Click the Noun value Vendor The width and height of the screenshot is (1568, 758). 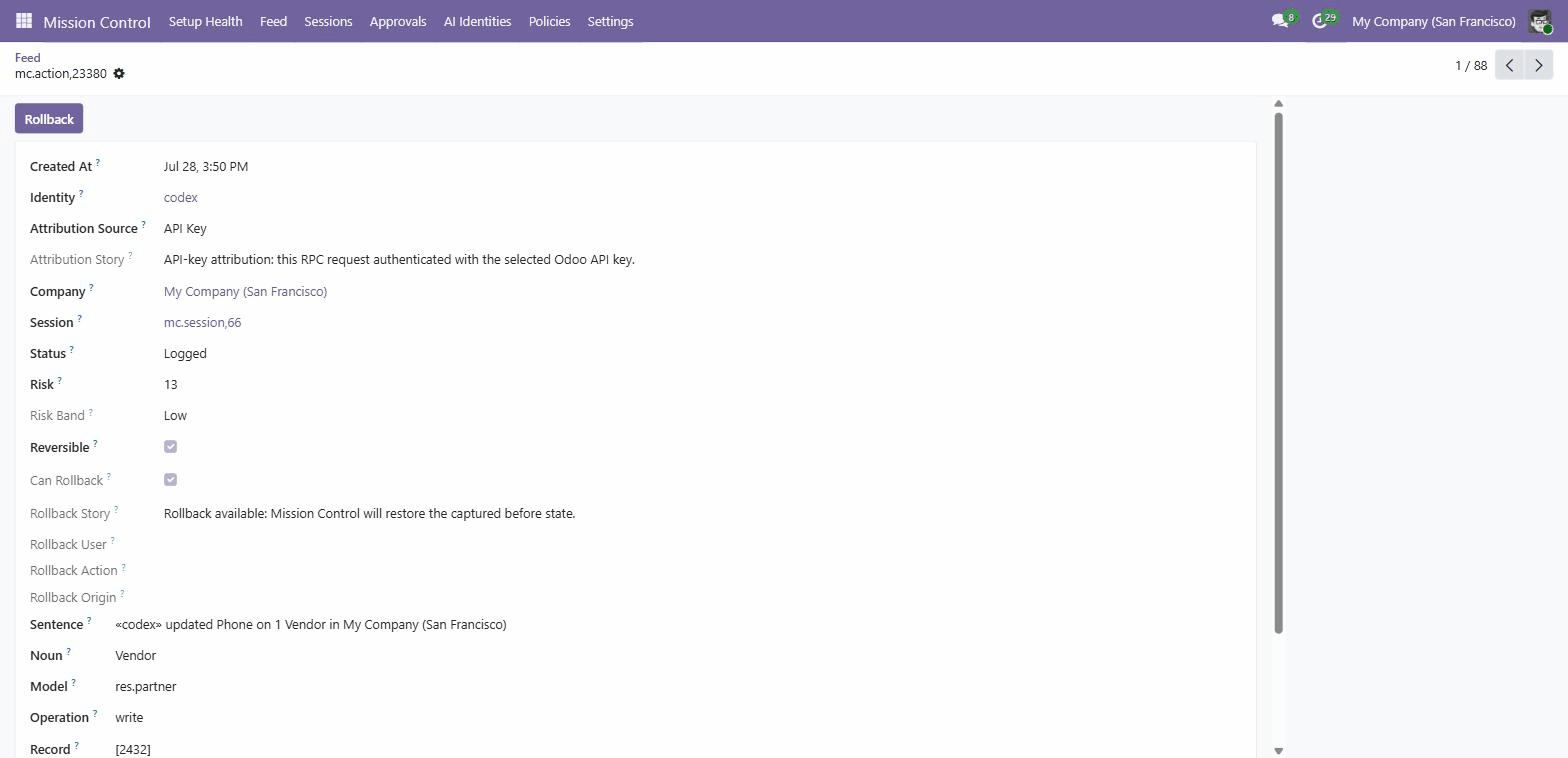(135, 655)
